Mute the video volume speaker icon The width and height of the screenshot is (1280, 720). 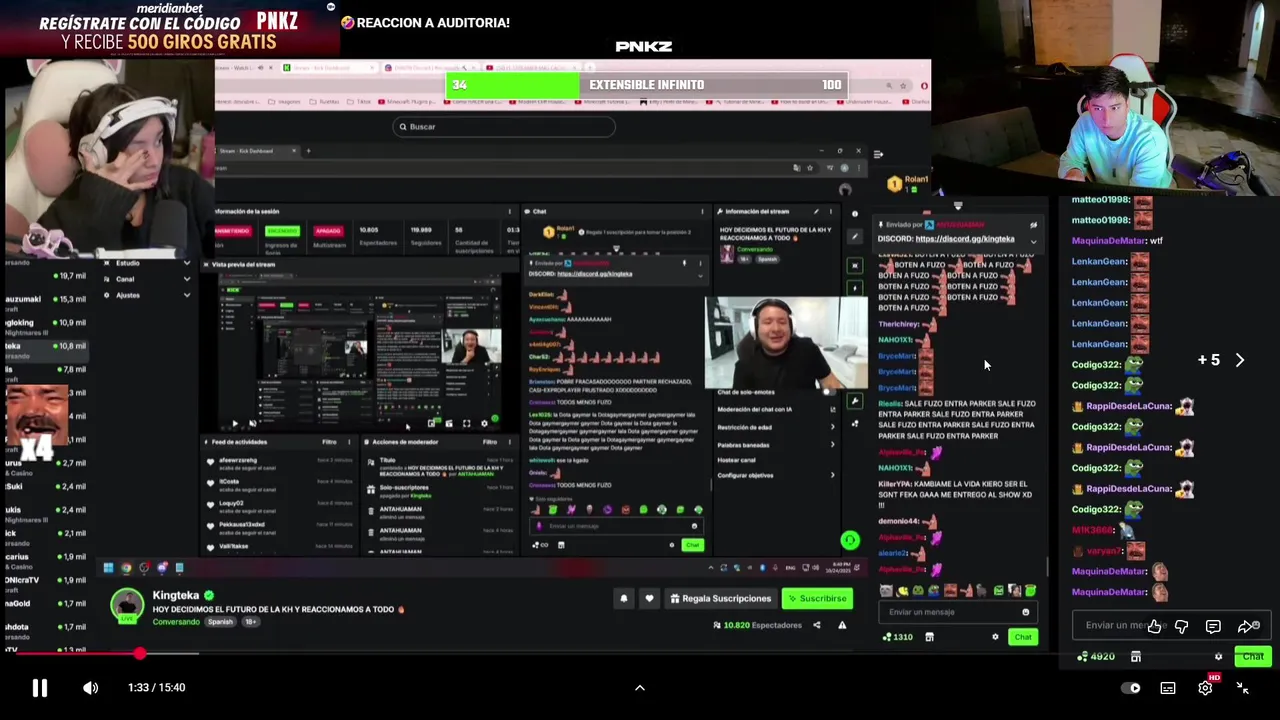[x=90, y=688]
